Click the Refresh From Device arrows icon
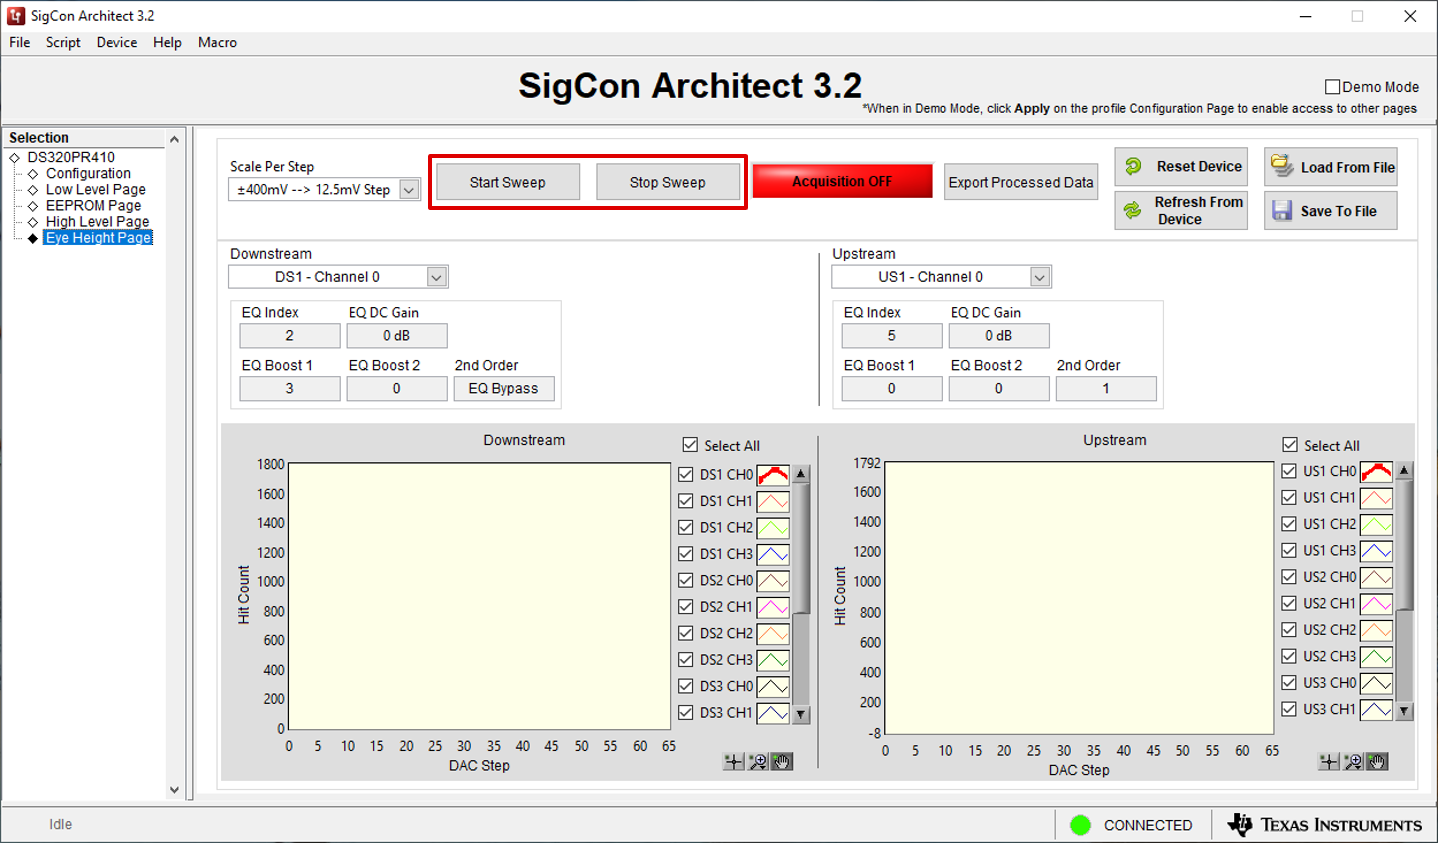This screenshot has width=1438, height=843. [1132, 210]
